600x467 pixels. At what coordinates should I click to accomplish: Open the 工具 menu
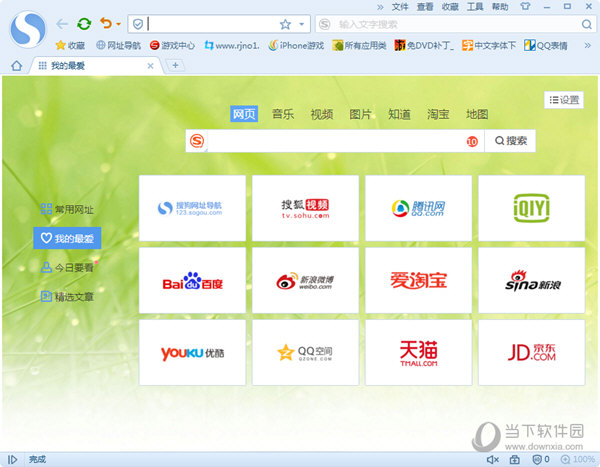coord(475,6)
